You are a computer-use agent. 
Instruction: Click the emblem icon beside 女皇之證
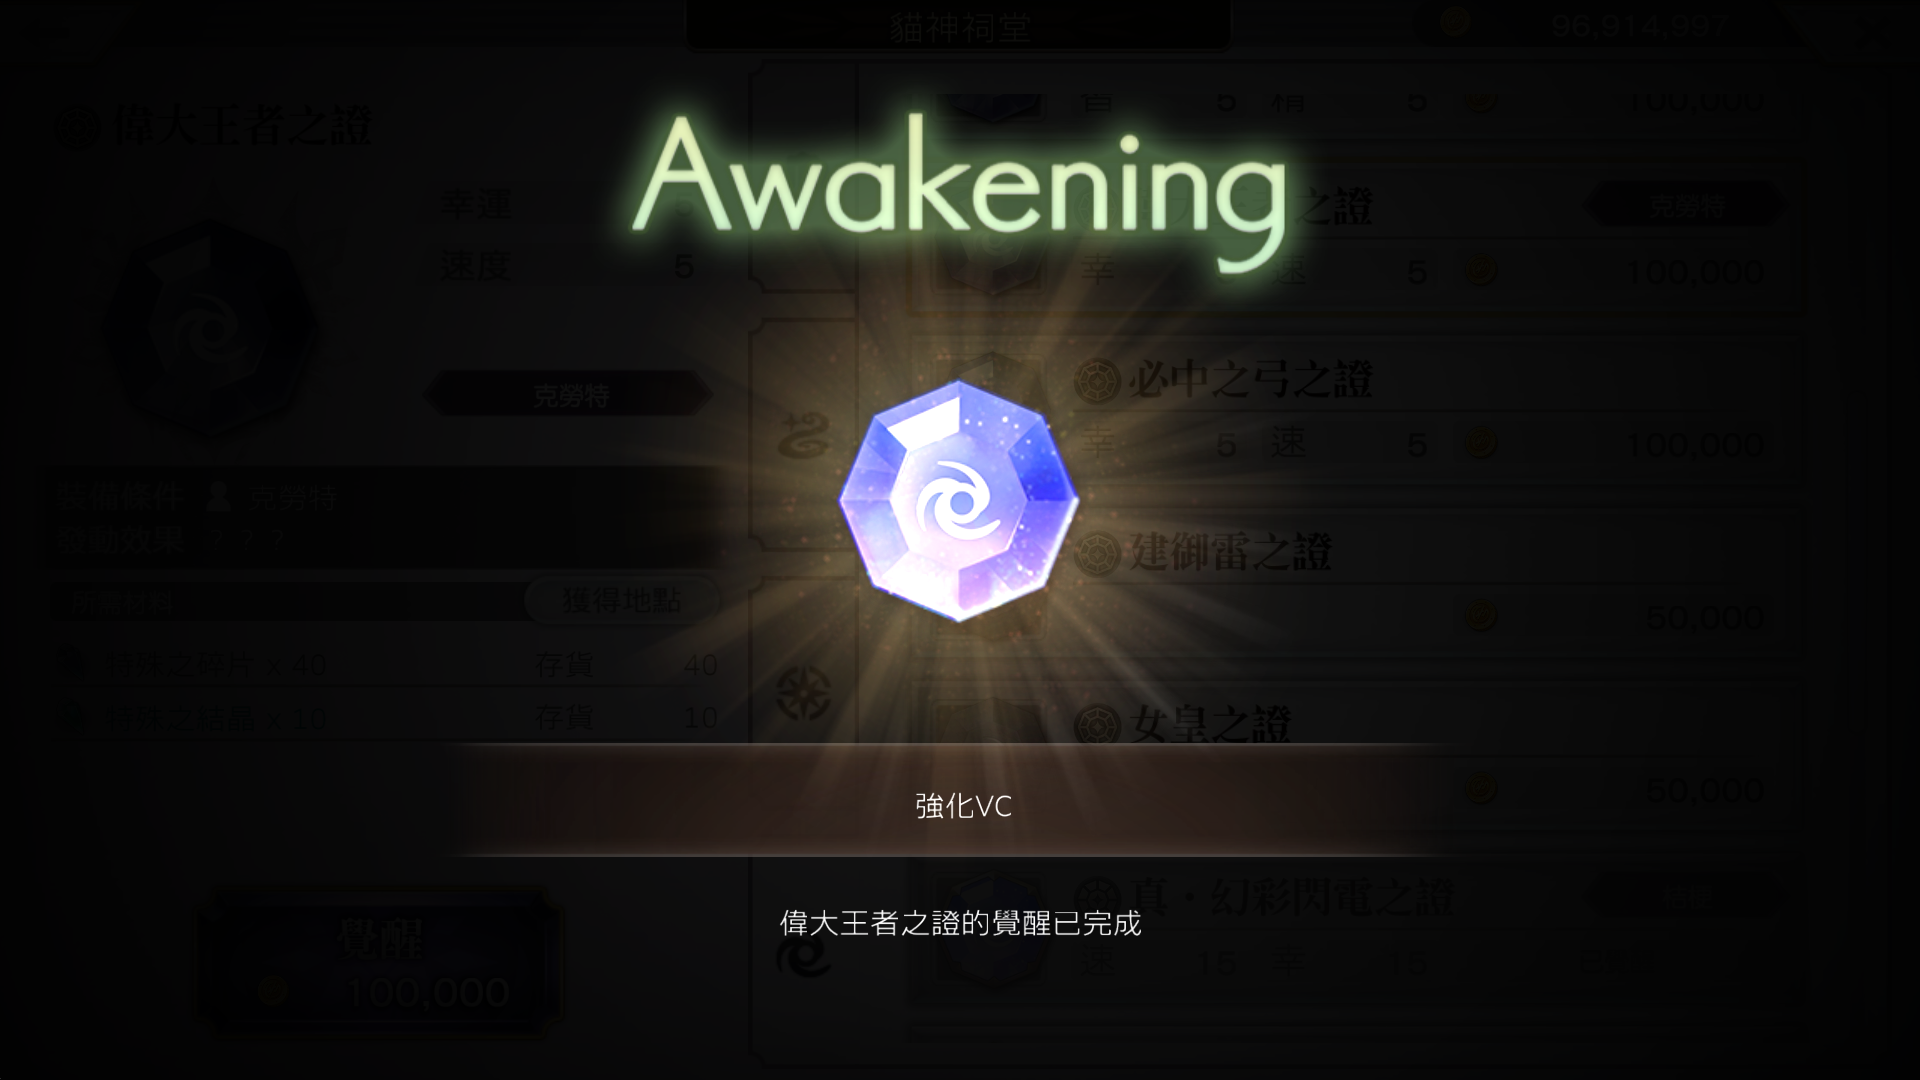coord(1096,725)
